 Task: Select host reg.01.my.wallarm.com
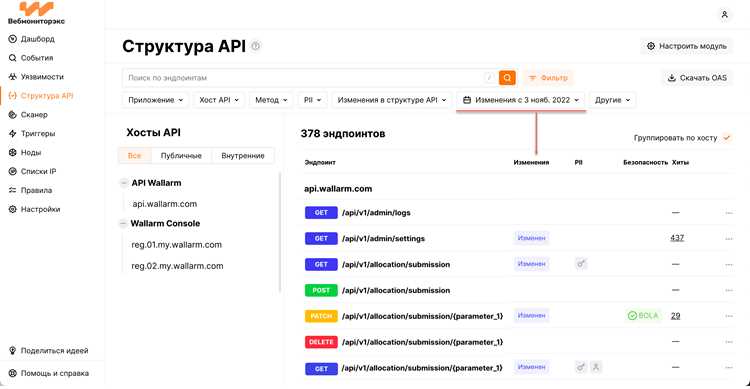coord(176,245)
